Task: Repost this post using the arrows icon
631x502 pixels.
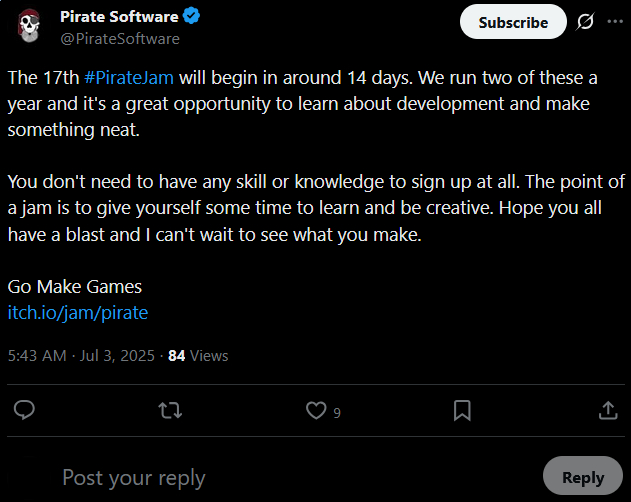Action: 170,410
